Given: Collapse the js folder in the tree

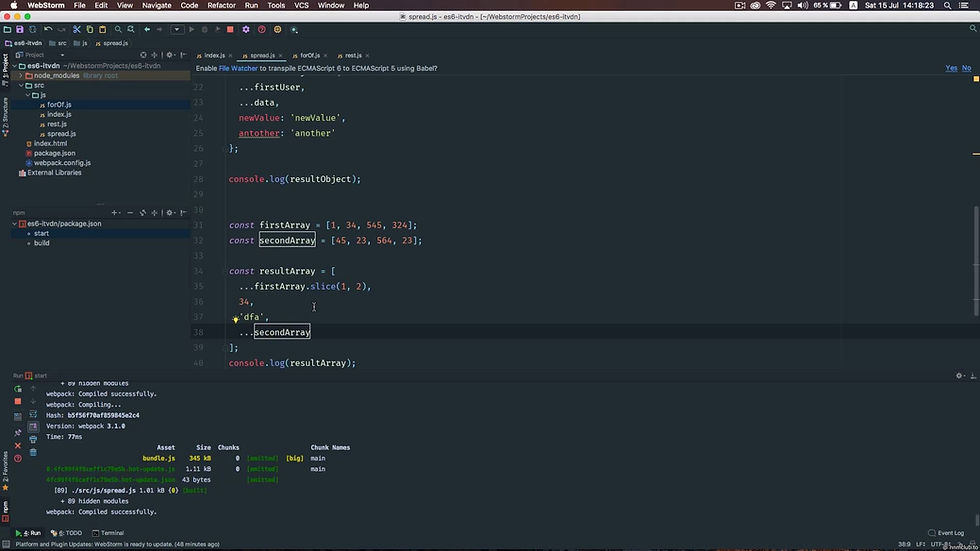Looking at the screenshot, I should (x=28, y=95).
